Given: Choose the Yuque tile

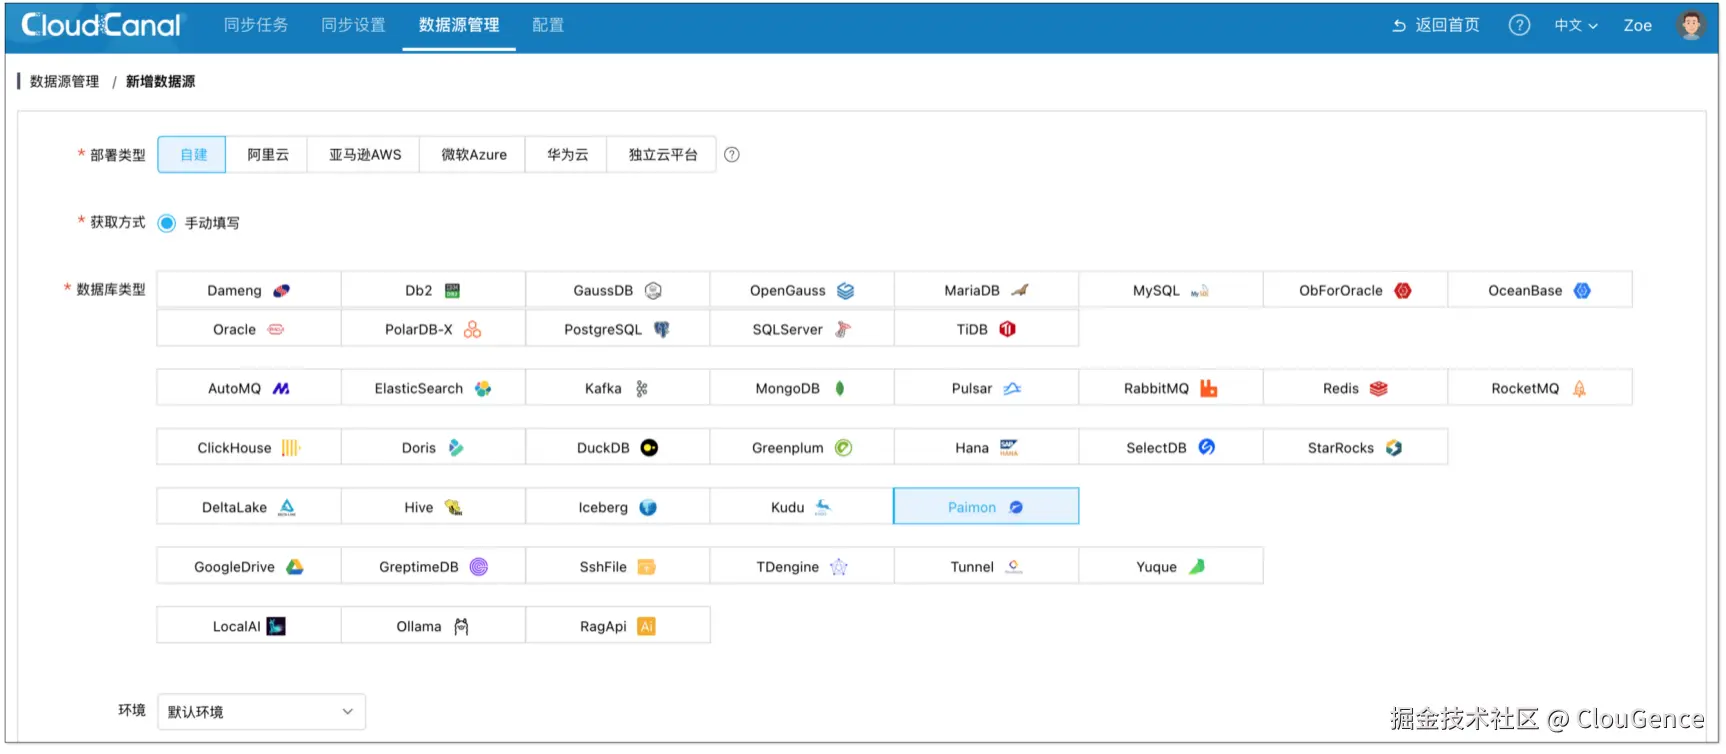Looking at the screenshot, I should click(x=1171, y=566).
